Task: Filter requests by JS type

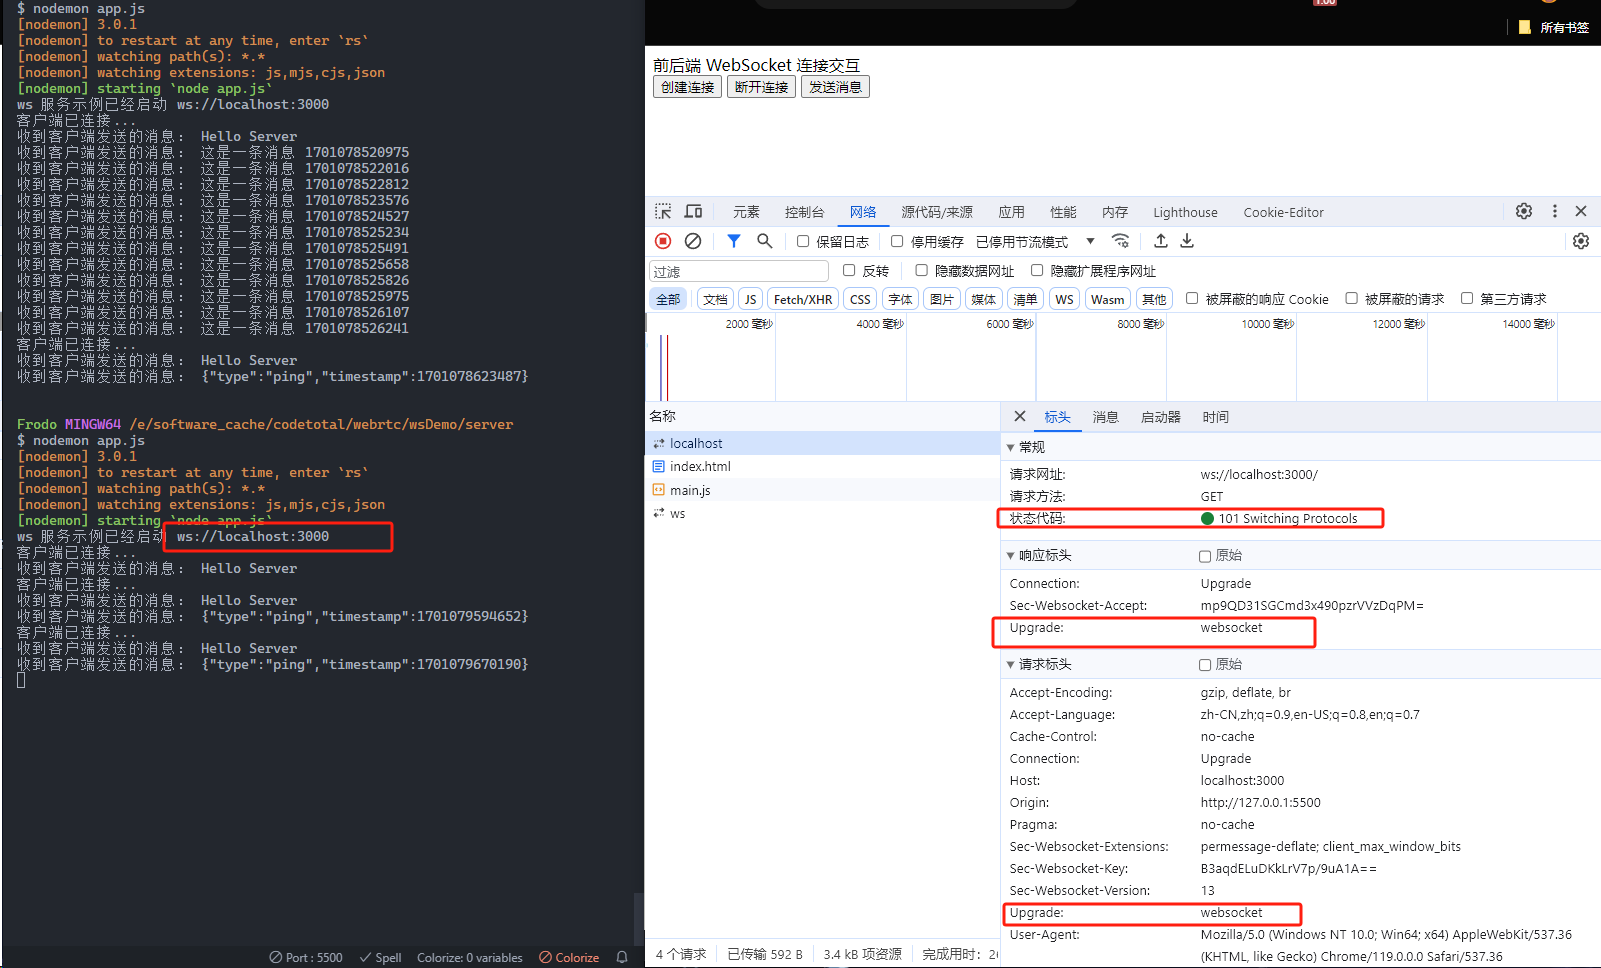Action: pos(750,299)
